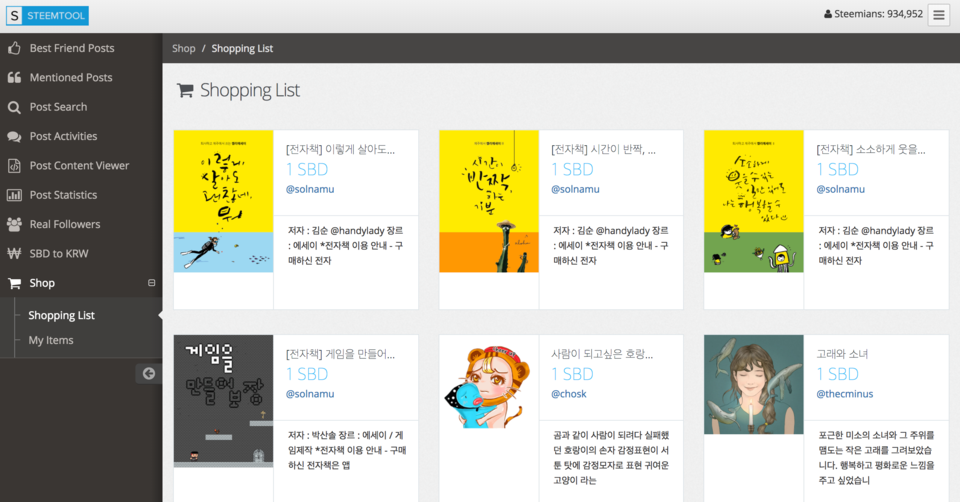
Task: Click the code file Post Content Viewer icon
Action: point(14,166)
